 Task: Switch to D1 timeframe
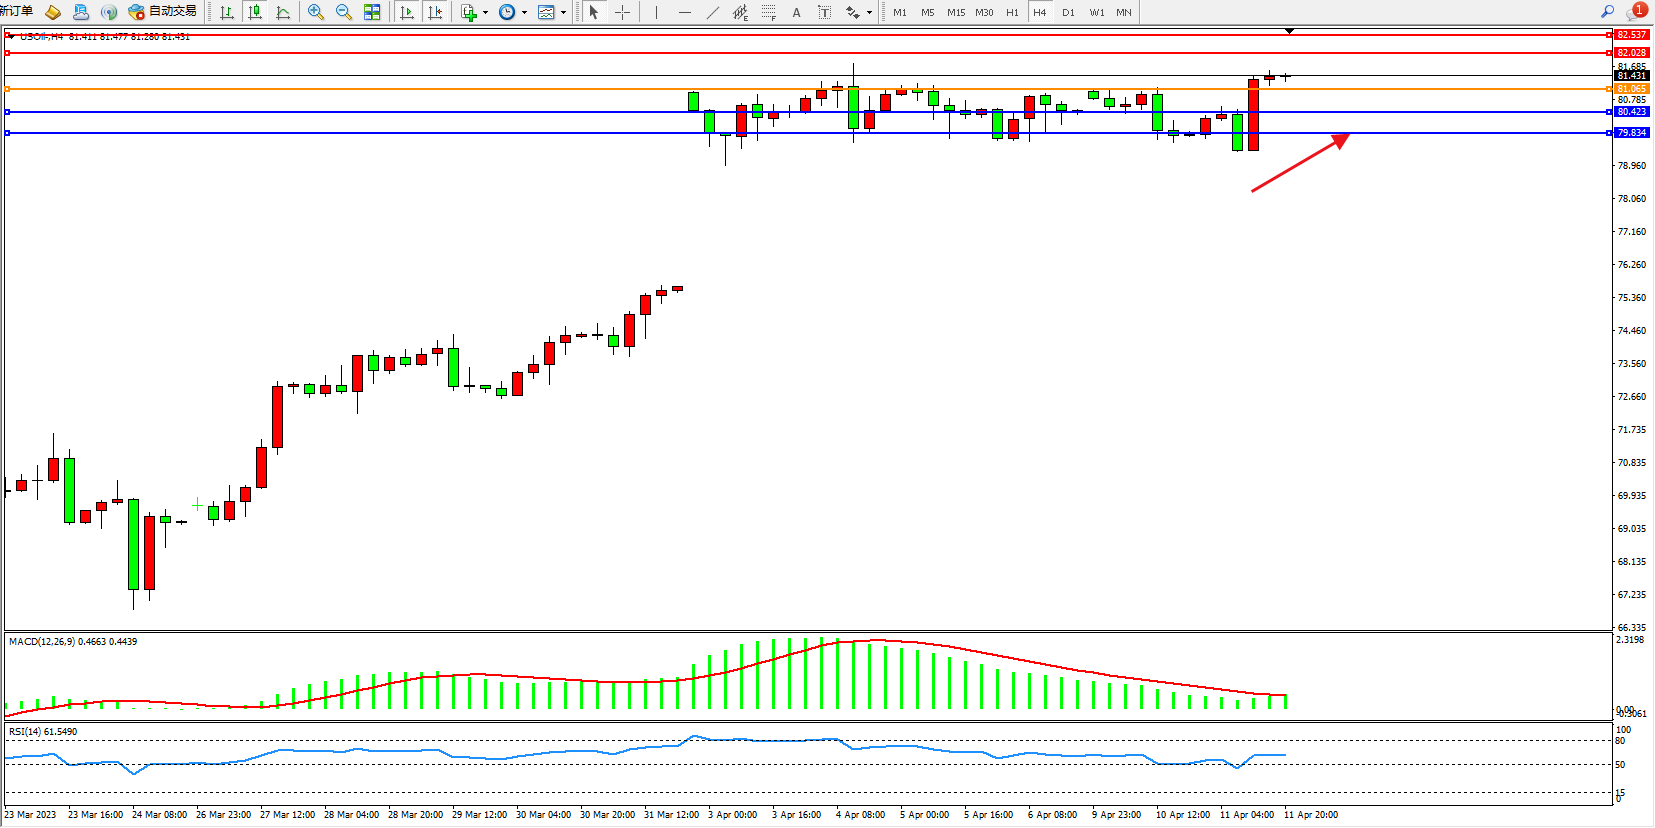(1068, 12)
